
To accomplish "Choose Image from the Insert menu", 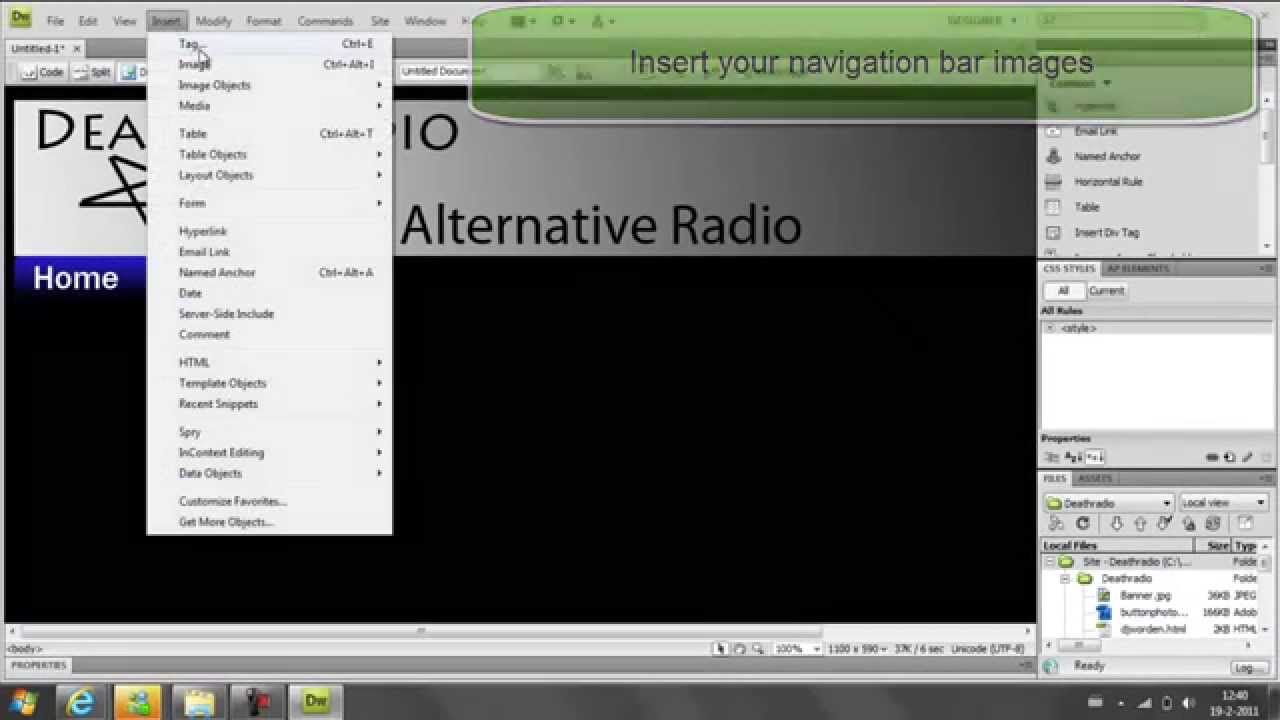I will pos(270,64).
